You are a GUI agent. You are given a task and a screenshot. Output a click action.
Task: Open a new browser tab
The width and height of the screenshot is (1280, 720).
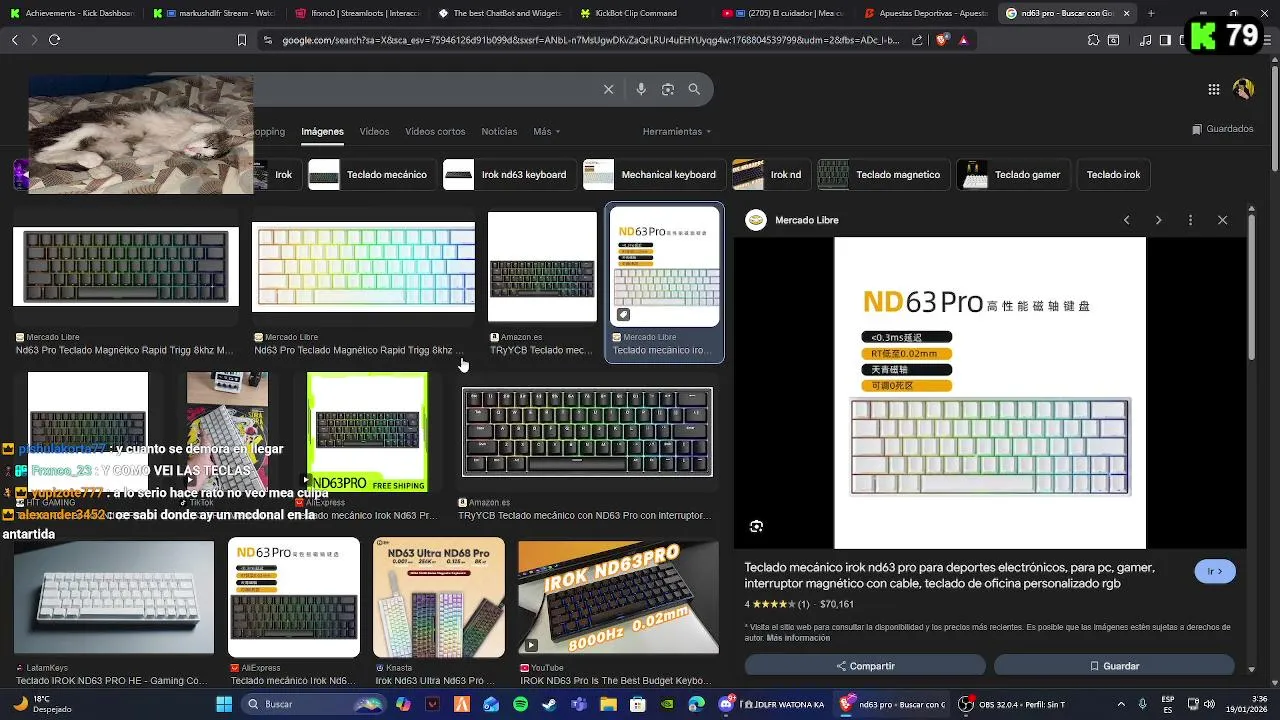1150,14
